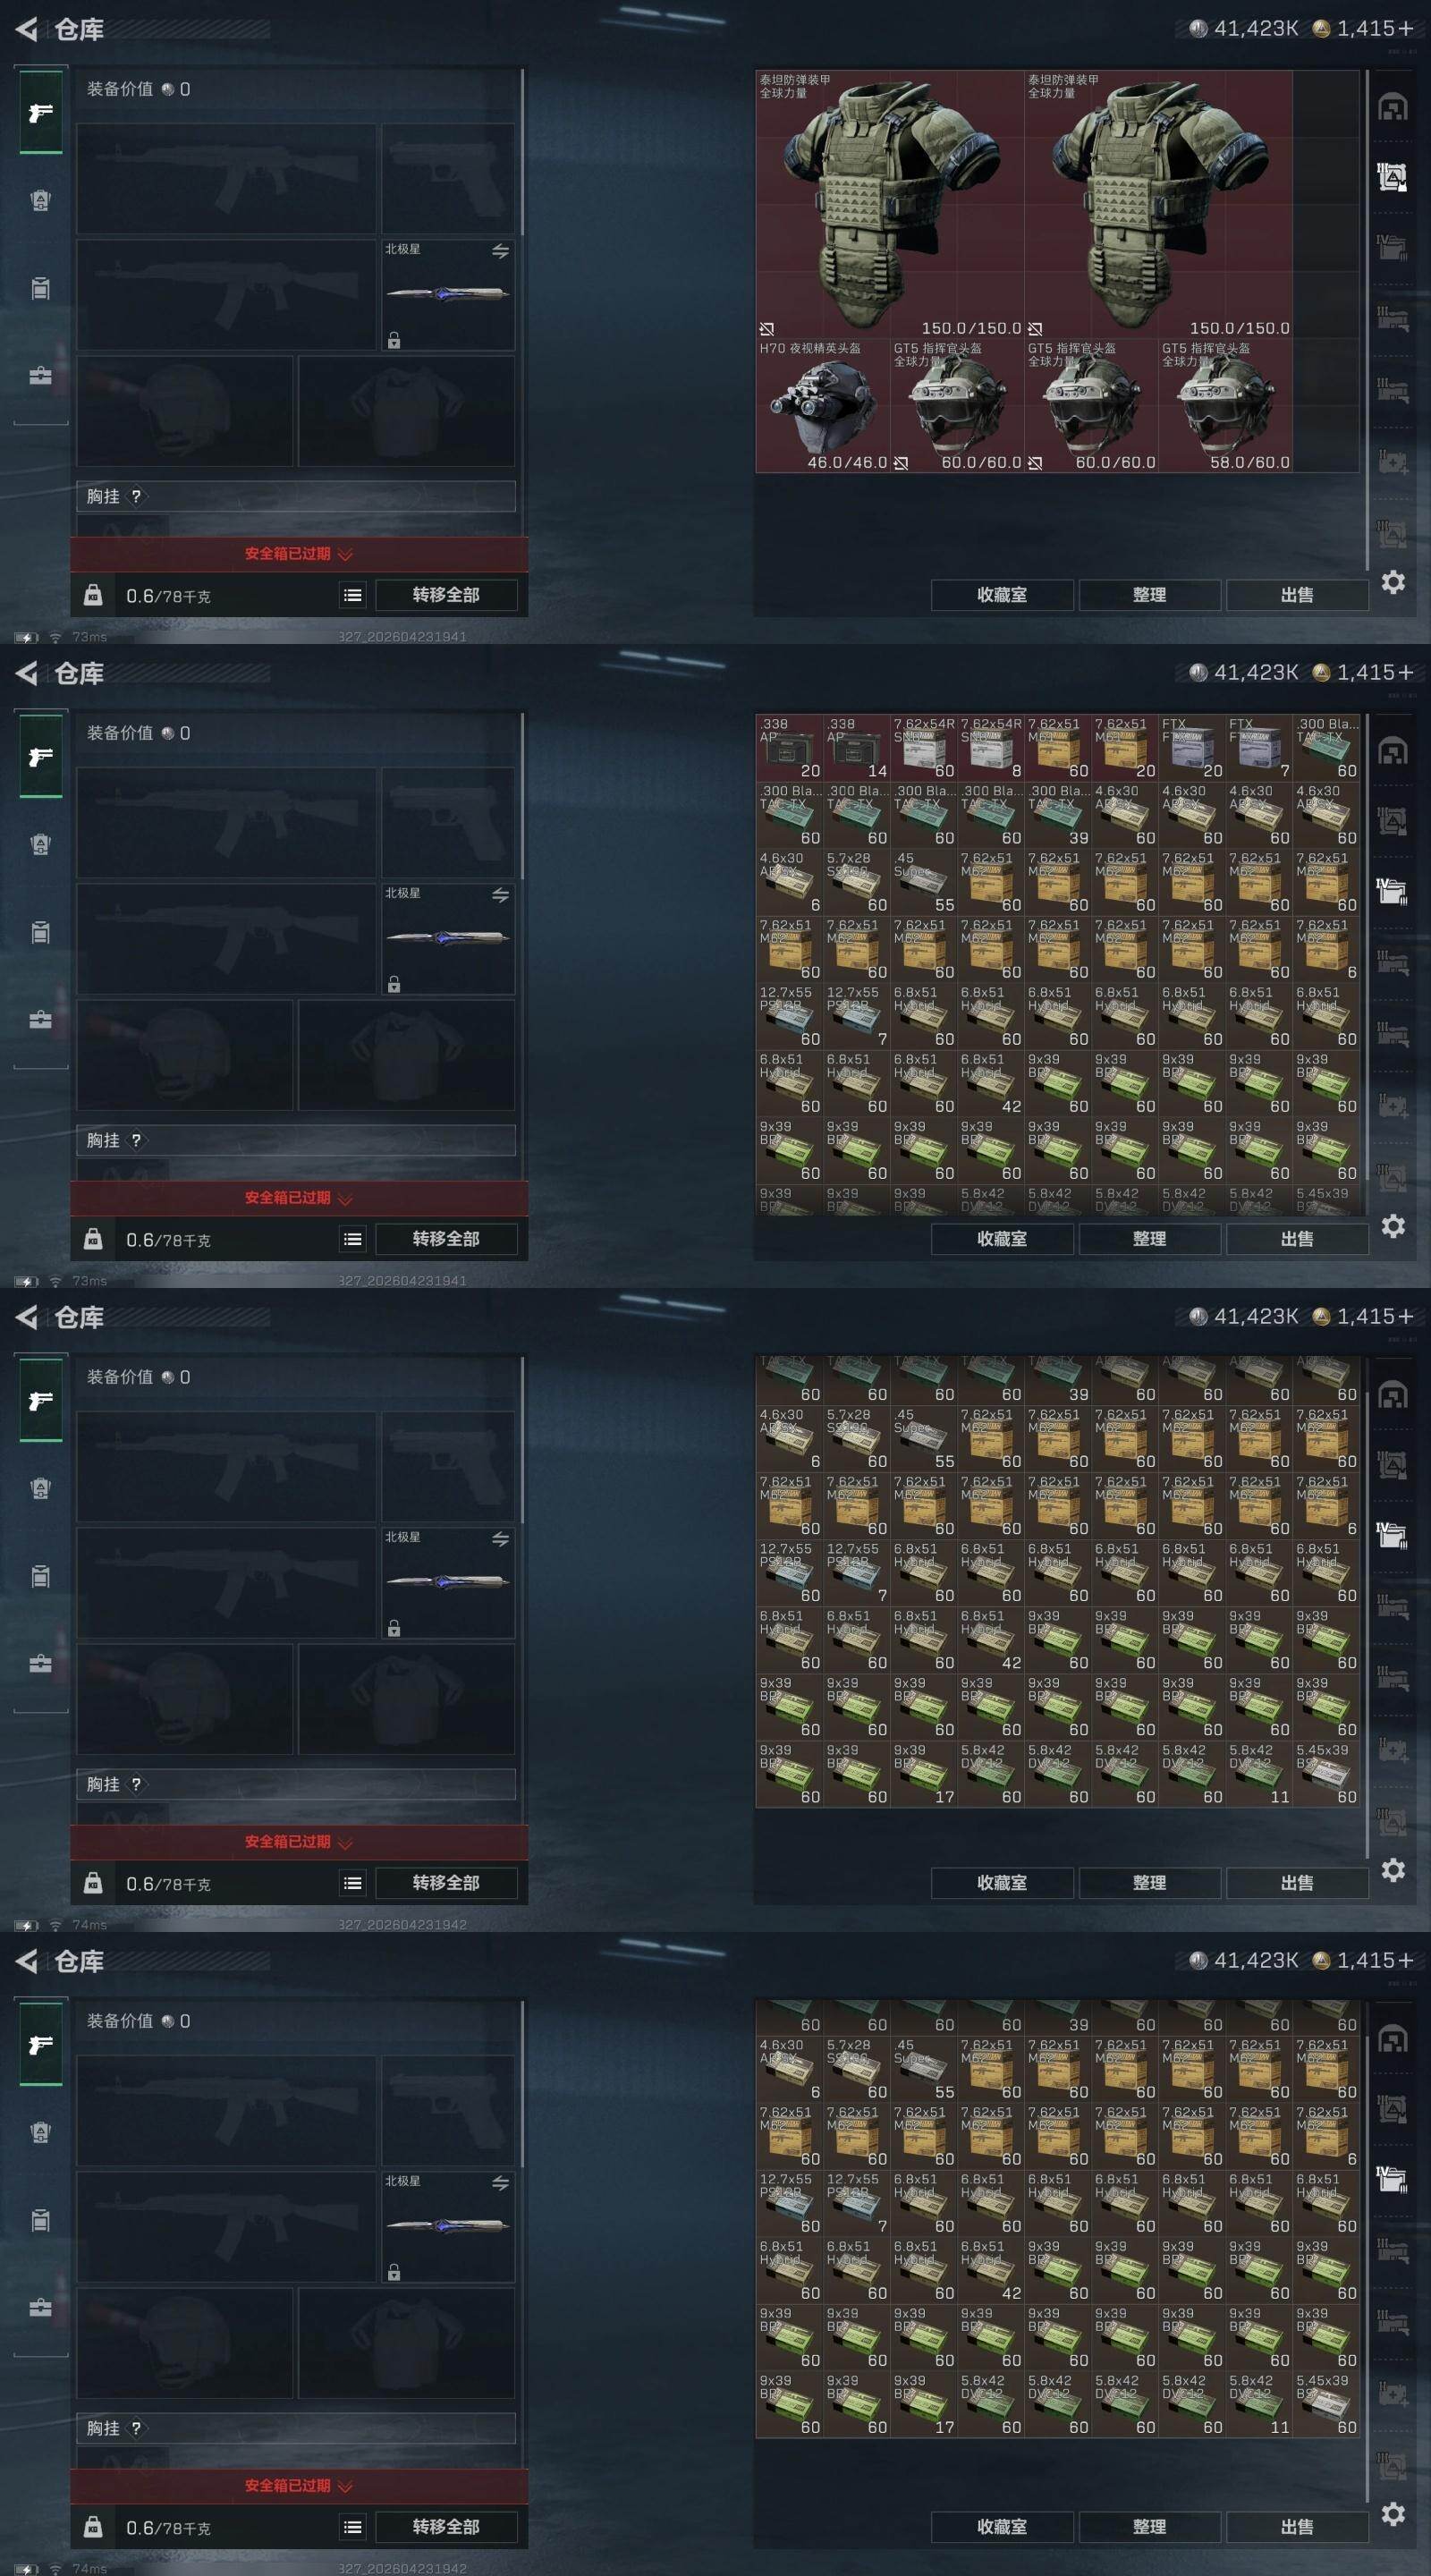This screenshot has height=2576, width=1431.
Task: Expand 安全箱已过期 chevron in the .338 AP view
Action: point(345,1198)
